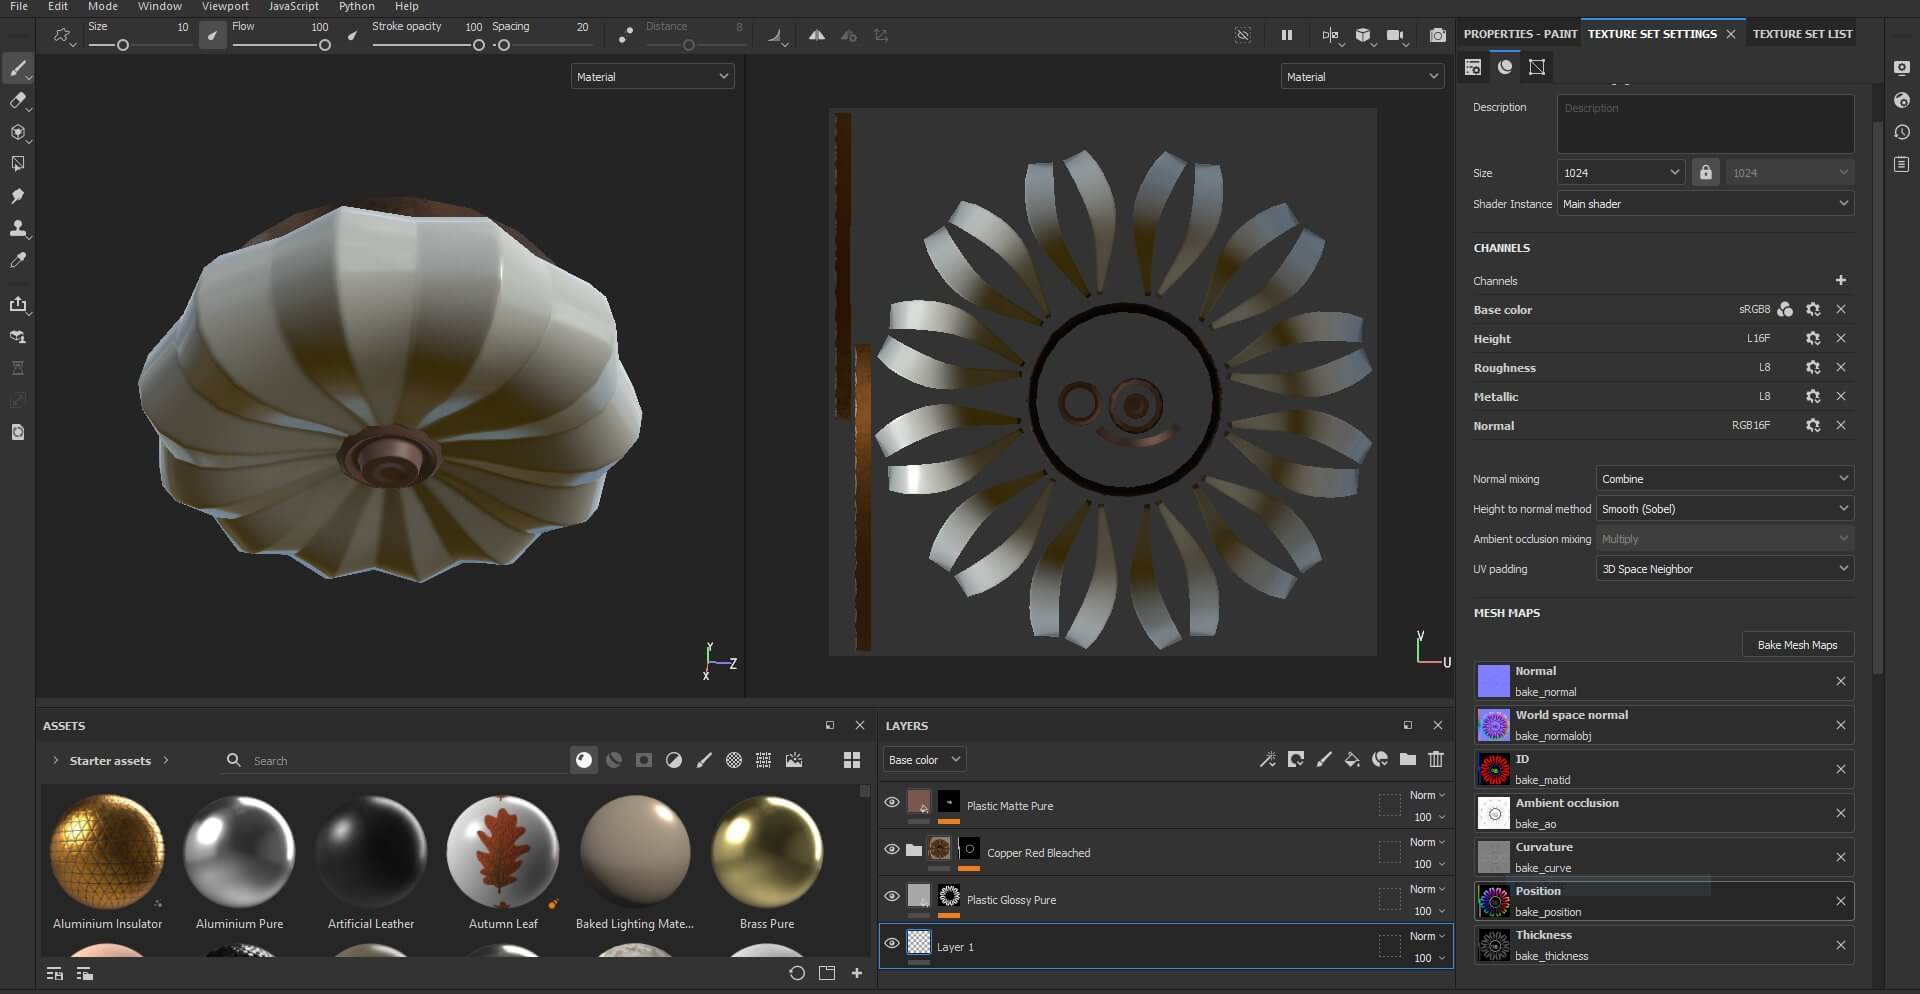Click the Bake Mesh Maps button
The width and height of the screenshot is (1920, 994).
click(x=1797, y=645)
